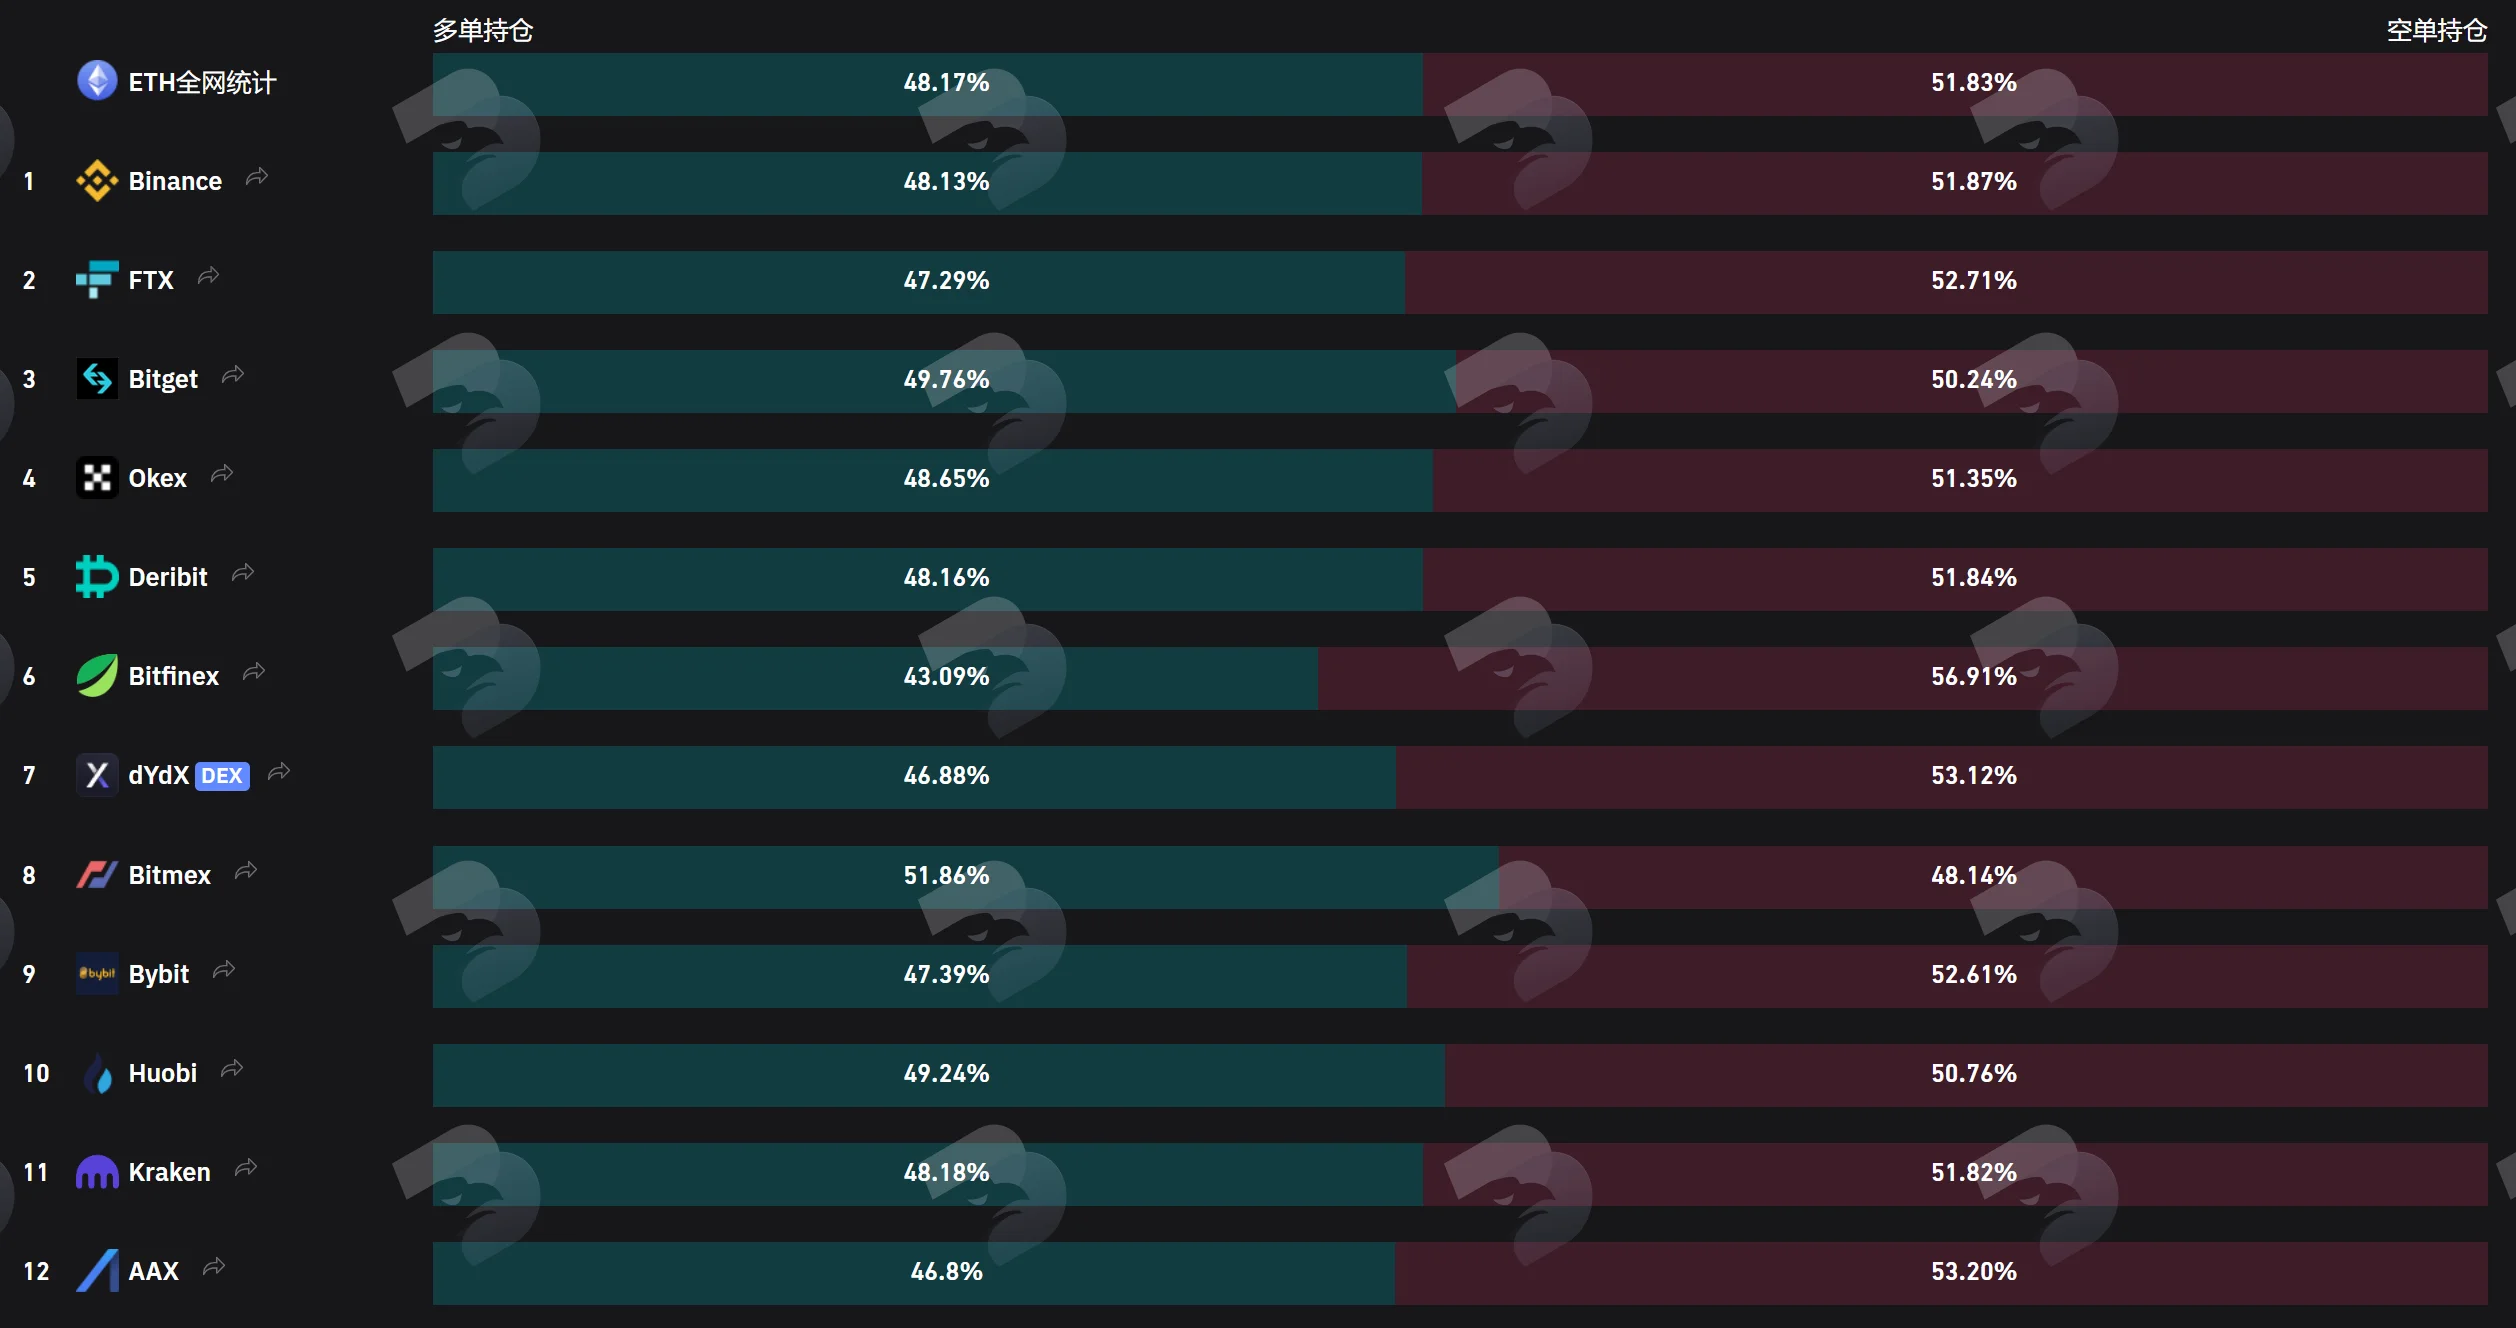Click the Binance exchange name
This screenshot has height=1328, width=2516.
175,181
